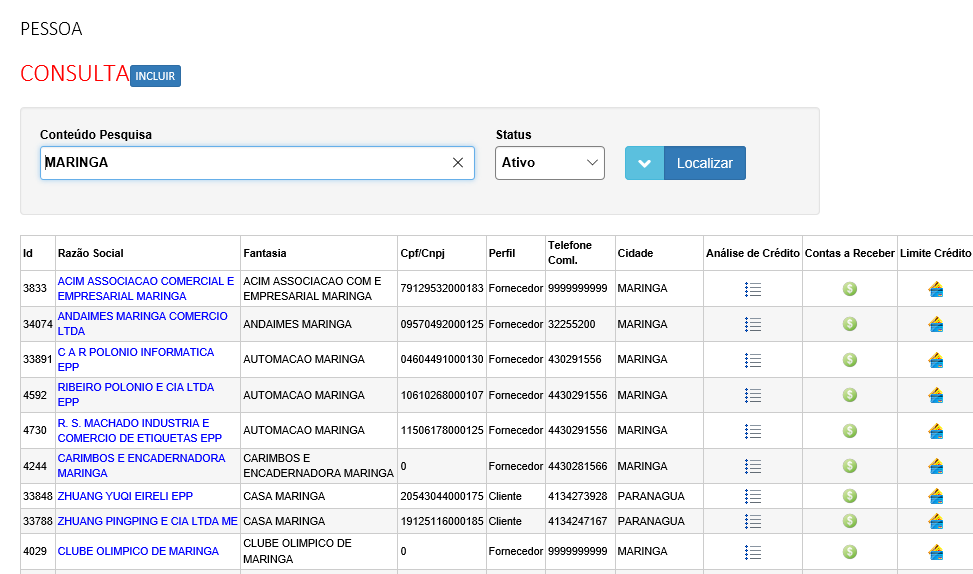Open credit analysis for R. S. MACHADO row

click(x=753, y=431)
